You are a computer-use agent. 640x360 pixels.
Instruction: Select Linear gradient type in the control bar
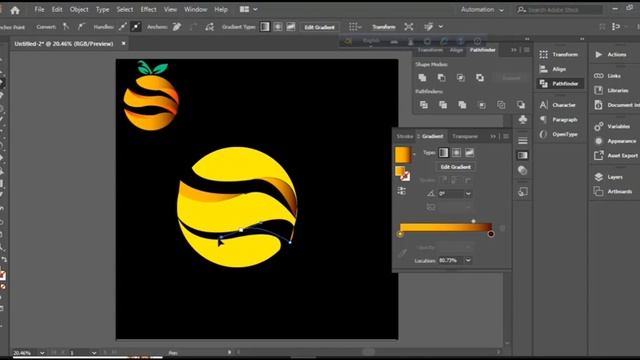(x=264, y=27)
